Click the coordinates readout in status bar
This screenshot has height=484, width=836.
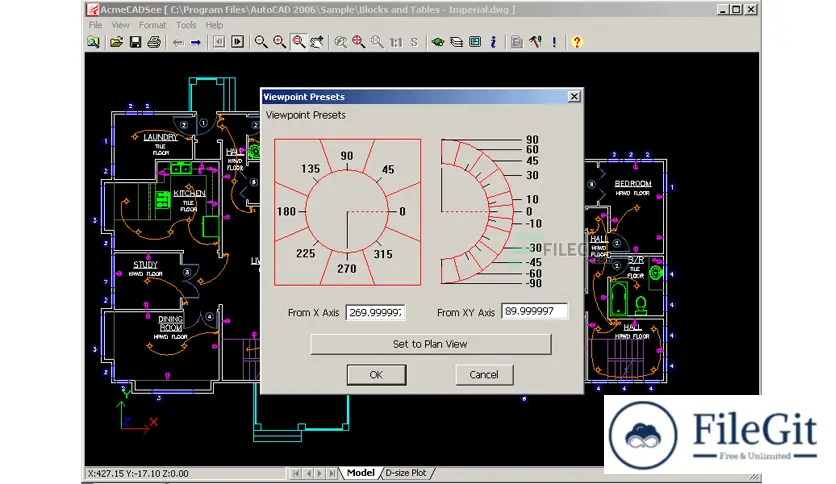pyautogui.click(x=138, y=473)
